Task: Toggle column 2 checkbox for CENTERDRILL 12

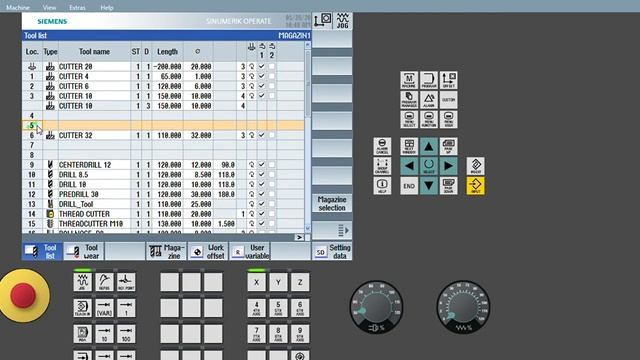Action: click(272, 164)
